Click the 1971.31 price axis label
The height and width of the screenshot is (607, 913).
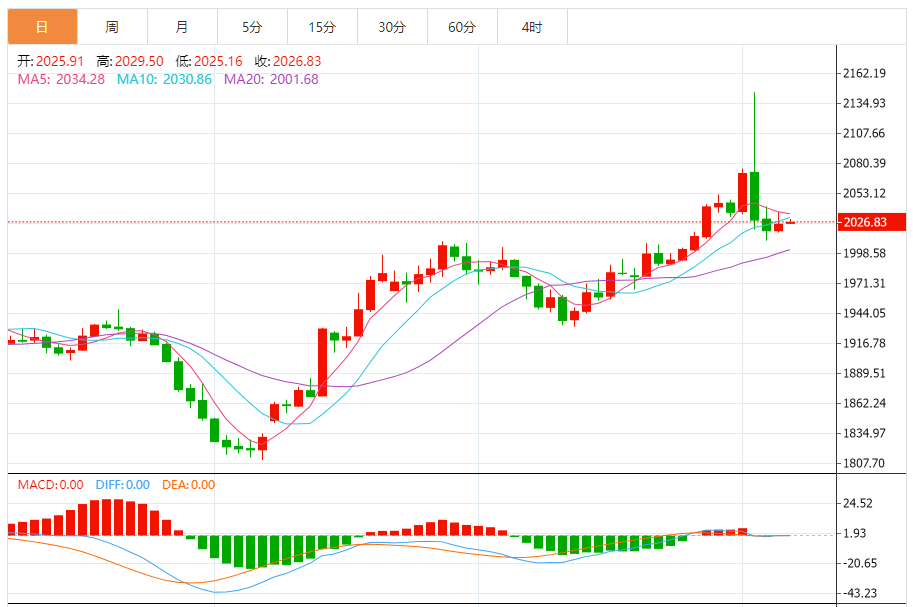pyautogui.click(x=864, y=283)
